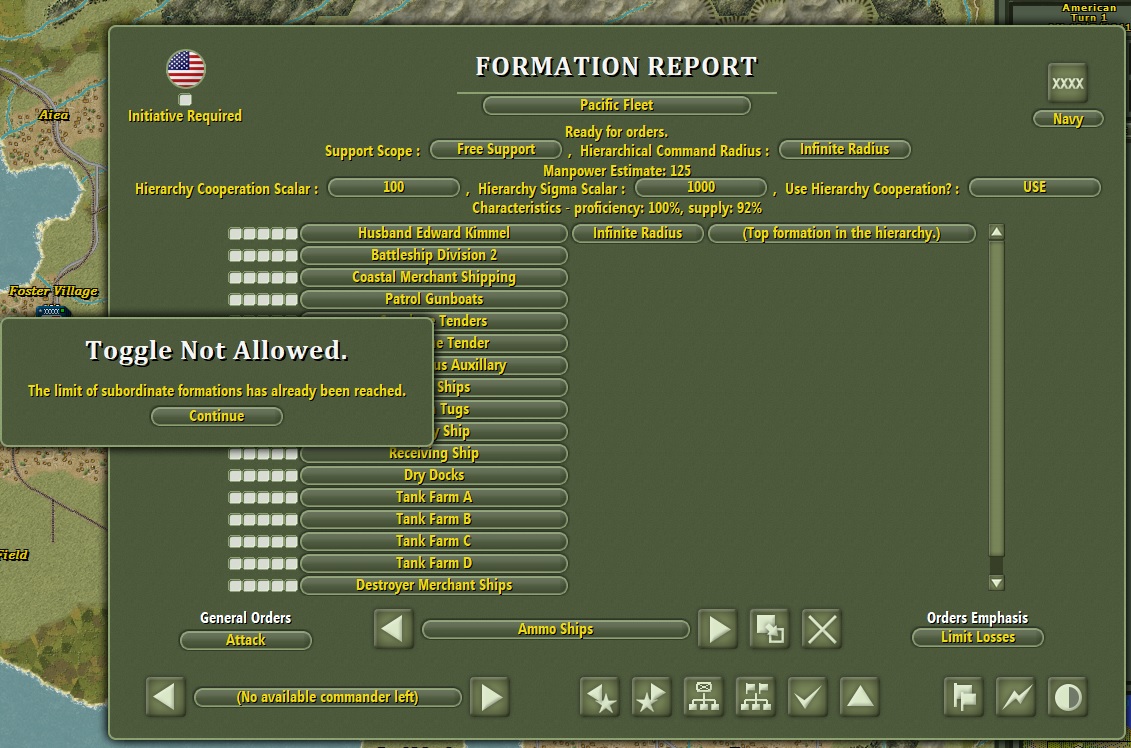Cycle commander selection with the left arrow
The width and height of the screenshot is (1131, 748).
(166, 697)
